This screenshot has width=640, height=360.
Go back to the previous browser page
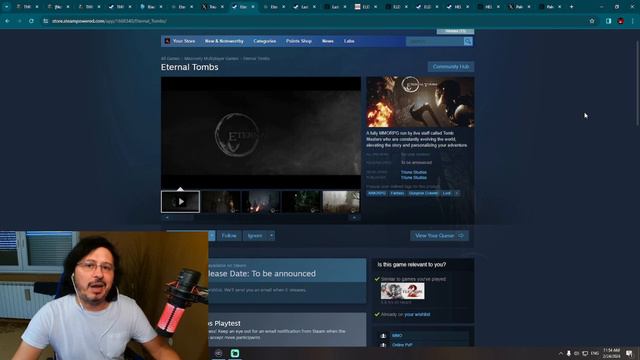point(7,21)
